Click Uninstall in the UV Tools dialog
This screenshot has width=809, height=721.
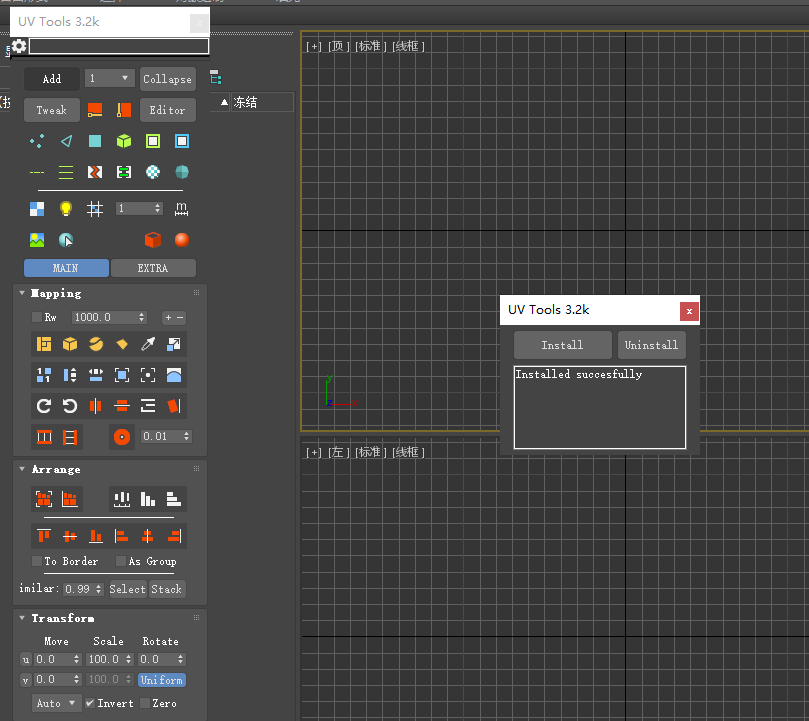[x=652, y=345]
